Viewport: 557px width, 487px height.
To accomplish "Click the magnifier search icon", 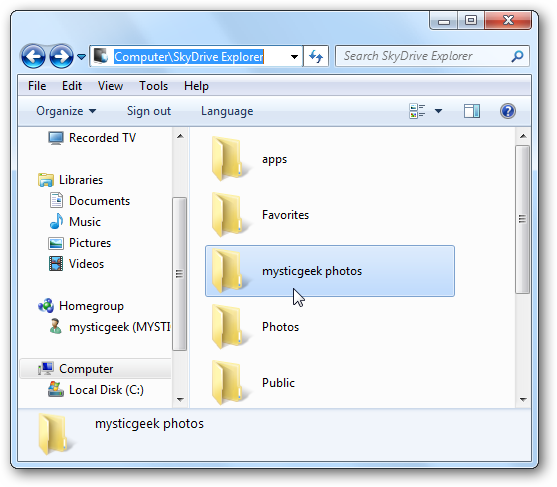I will [517, 56].
